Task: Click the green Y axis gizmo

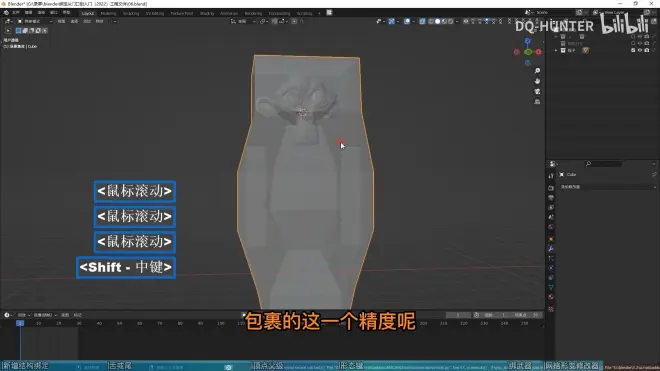Action: 528,52
